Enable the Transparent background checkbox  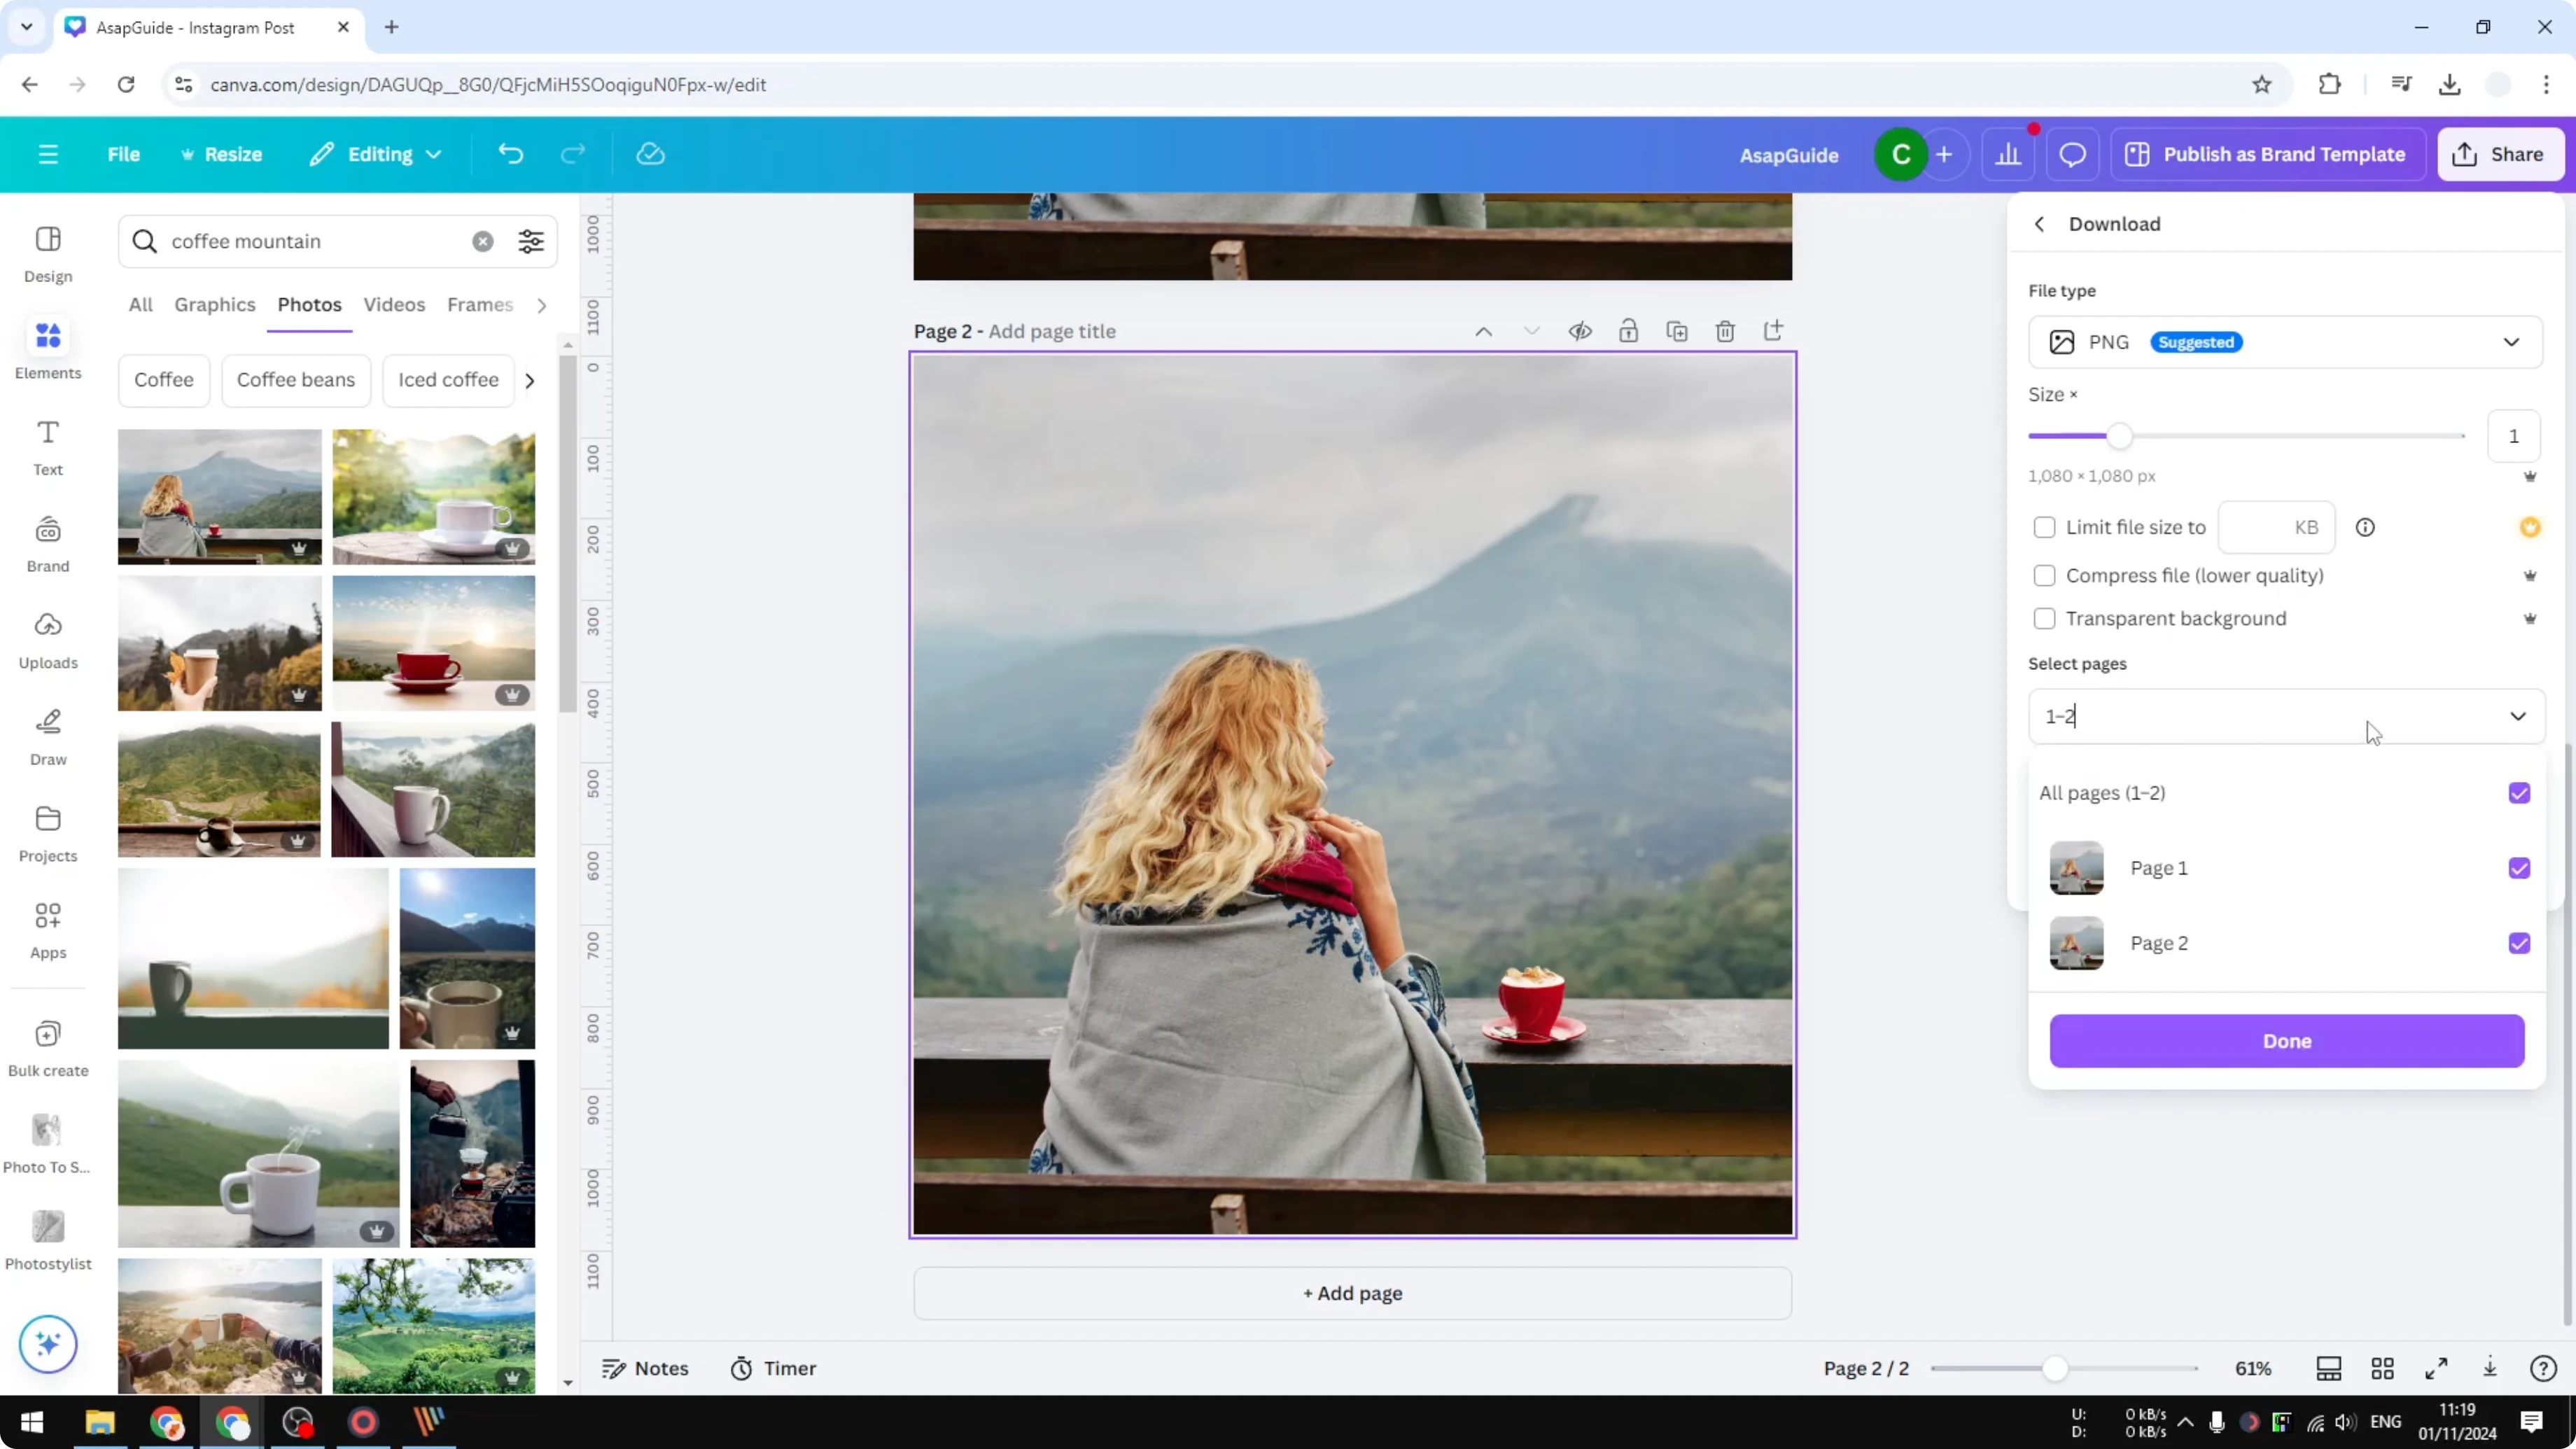[2045, 618]
